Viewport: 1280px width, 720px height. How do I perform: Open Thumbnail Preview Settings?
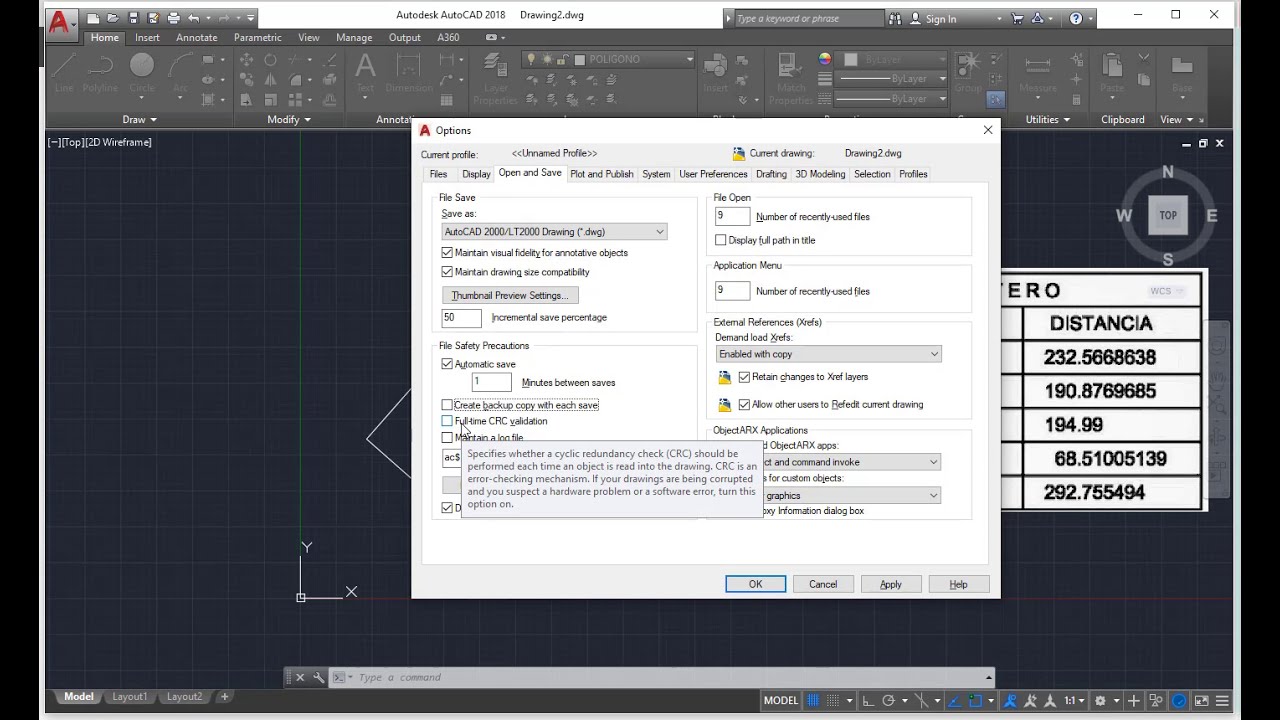coord(510,295)
